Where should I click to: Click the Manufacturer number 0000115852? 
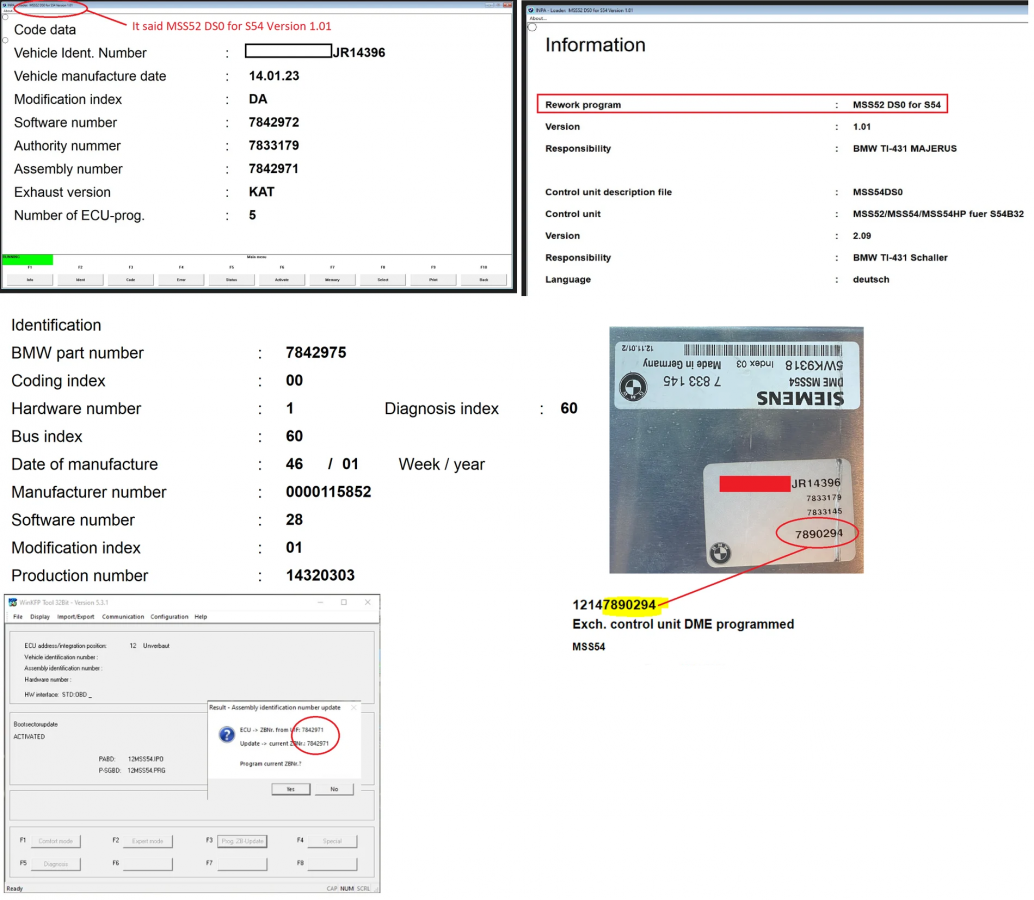(x=328, y=492)
